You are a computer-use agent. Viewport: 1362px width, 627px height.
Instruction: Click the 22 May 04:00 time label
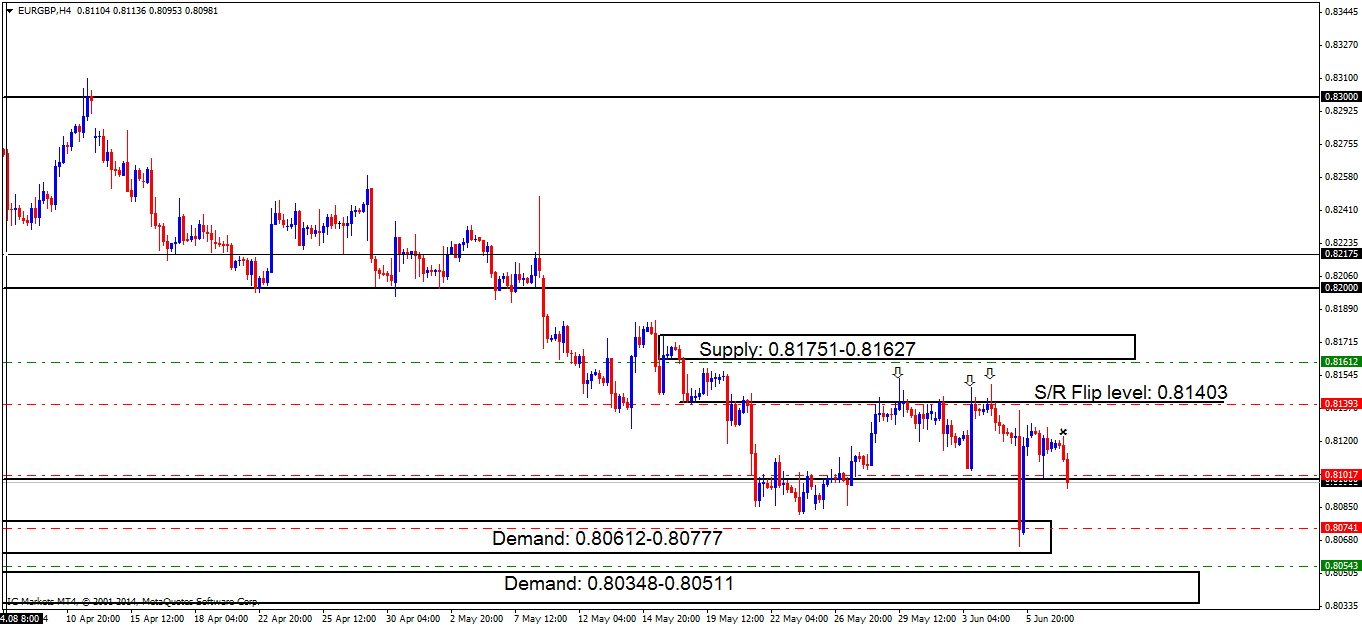[x=801, y=619]
